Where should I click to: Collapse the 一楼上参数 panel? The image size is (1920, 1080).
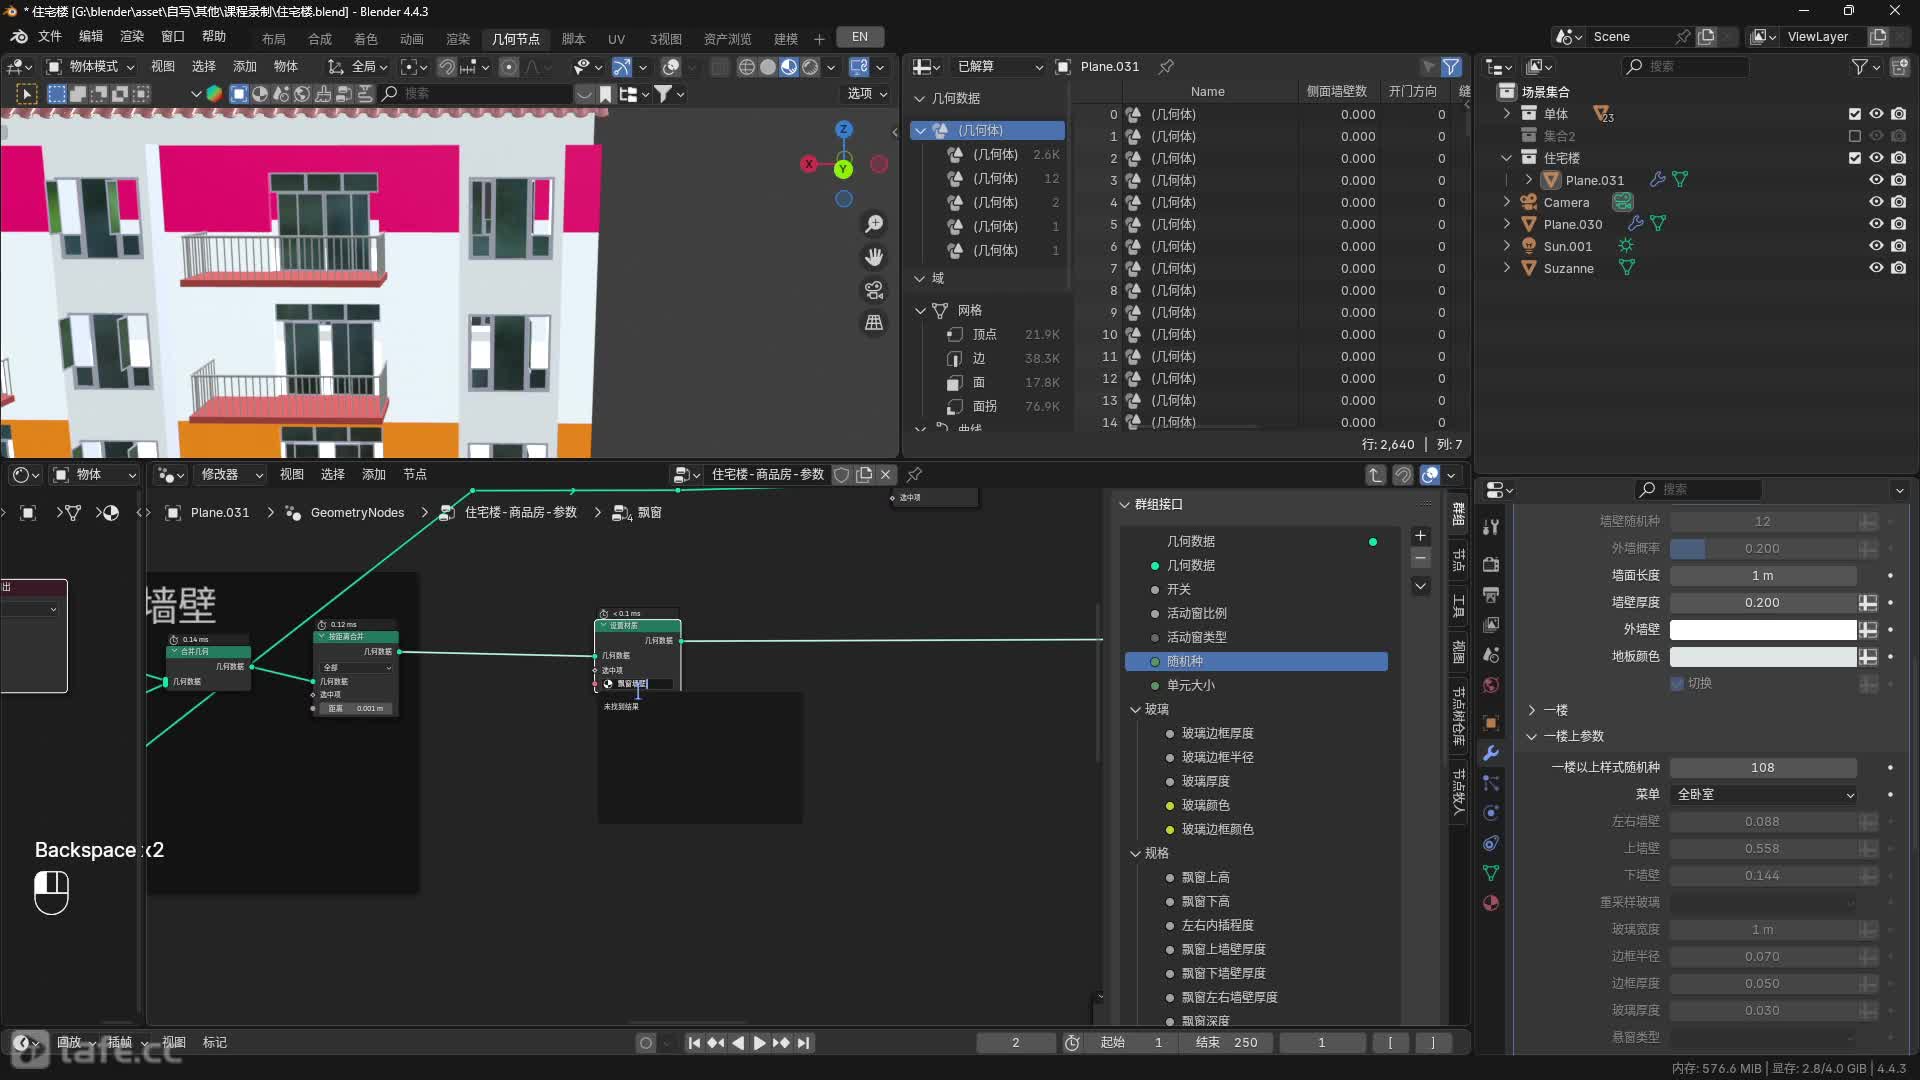click(x=1531, y=737)
